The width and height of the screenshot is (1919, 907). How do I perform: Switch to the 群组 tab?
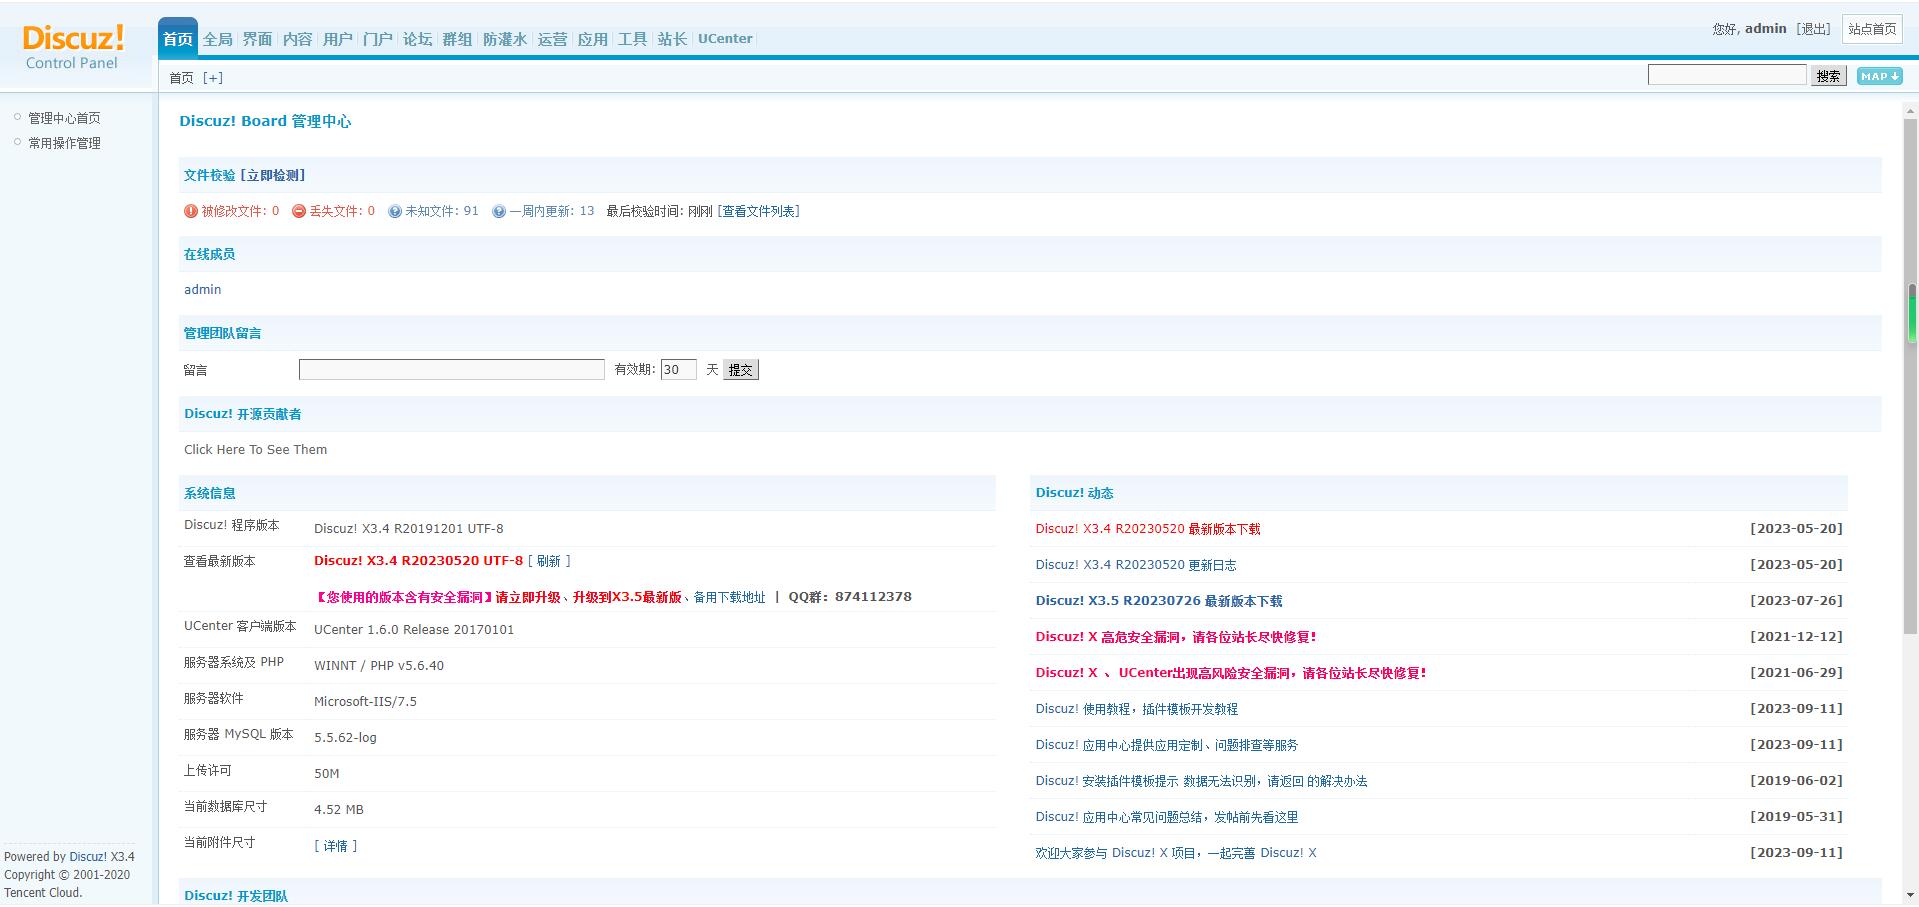pos(458,39)
